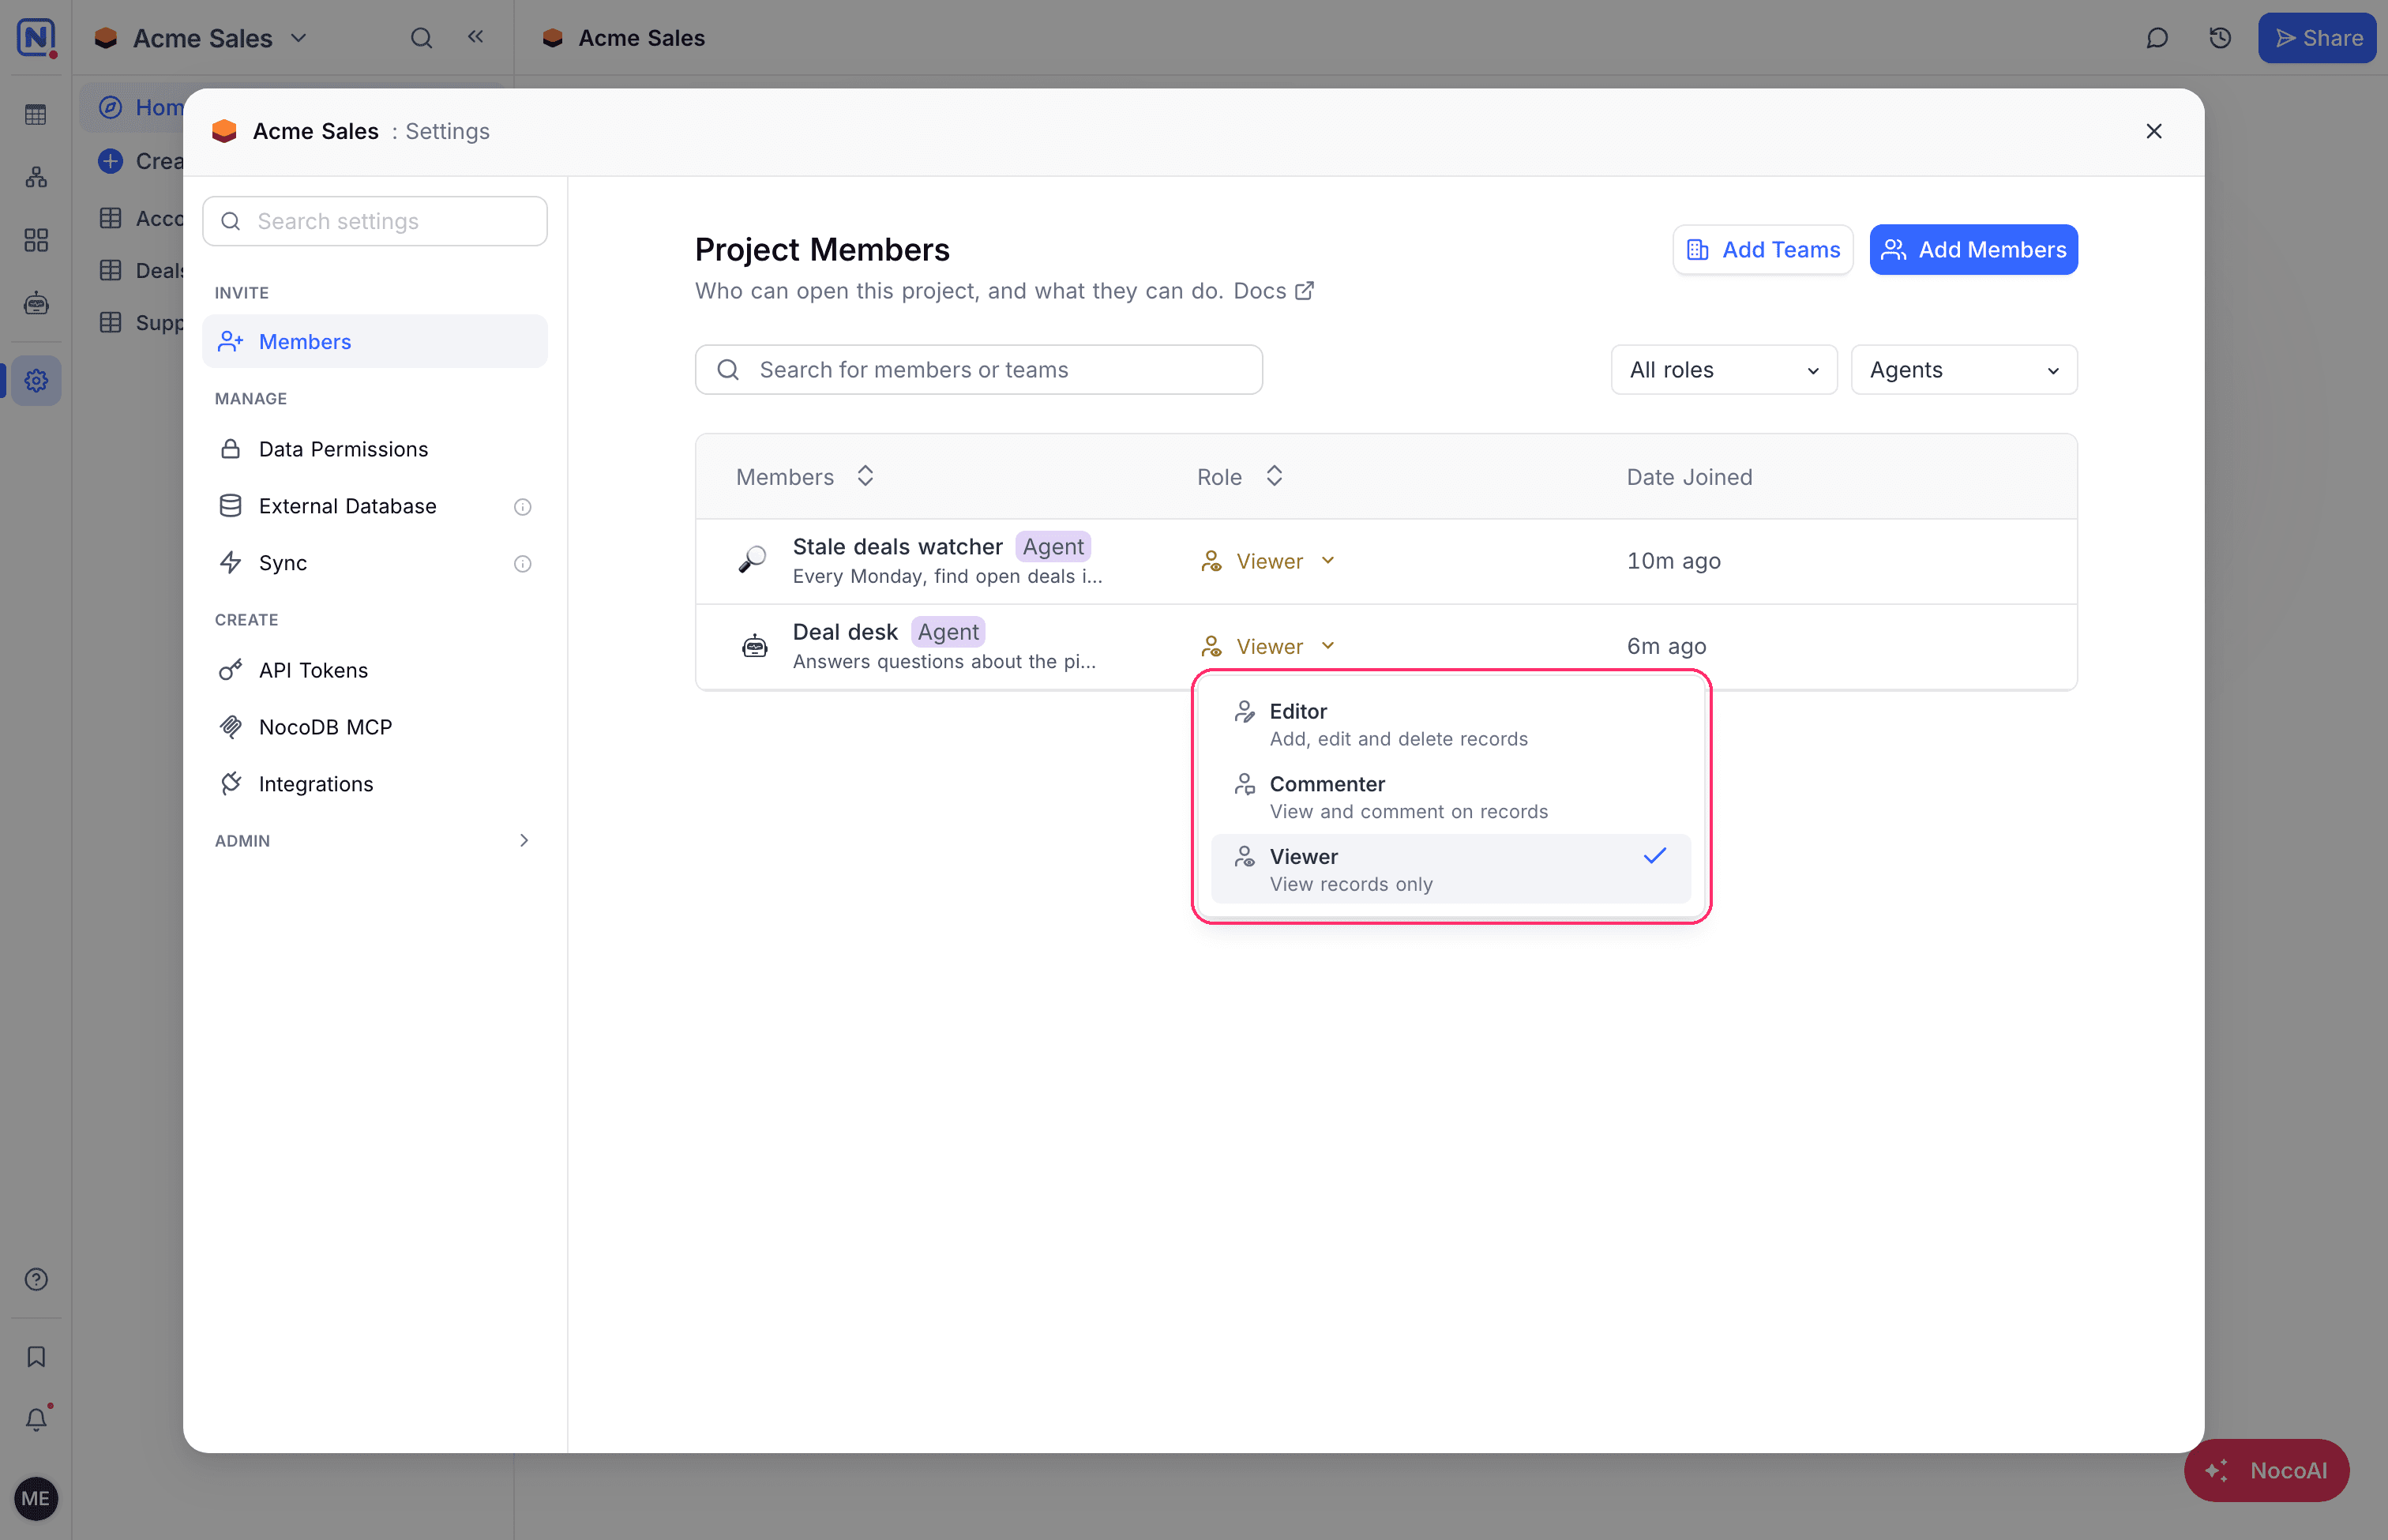Select the Editor role option

[x=1450, y=724]
